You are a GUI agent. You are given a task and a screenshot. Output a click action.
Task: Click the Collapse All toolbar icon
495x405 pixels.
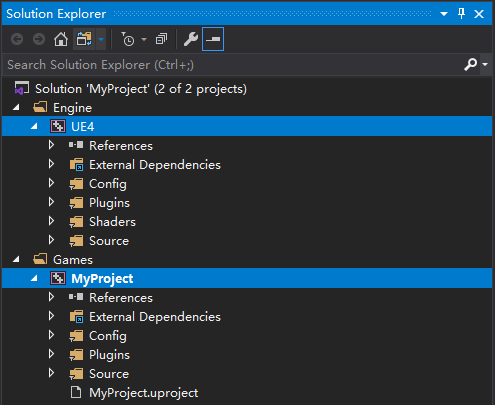tap(162, 39)
